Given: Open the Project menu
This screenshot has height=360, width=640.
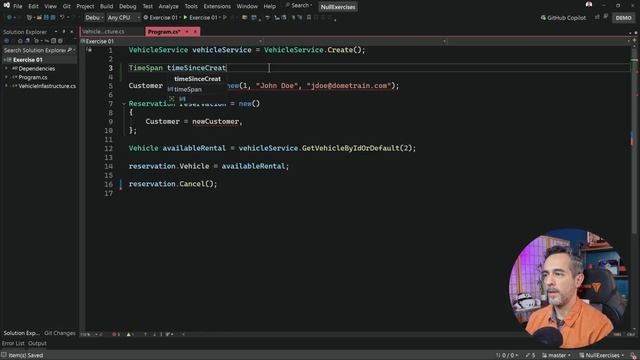Looking at the screenshot, I should click(x=85, y=7).
